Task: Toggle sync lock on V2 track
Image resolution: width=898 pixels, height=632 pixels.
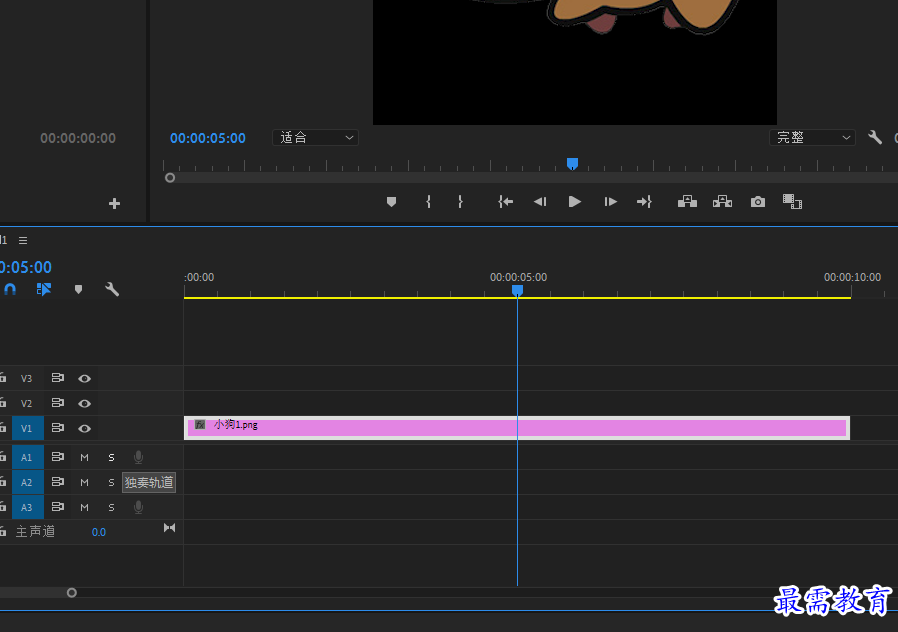Action: pyautogui.click(x=58, y=403)
